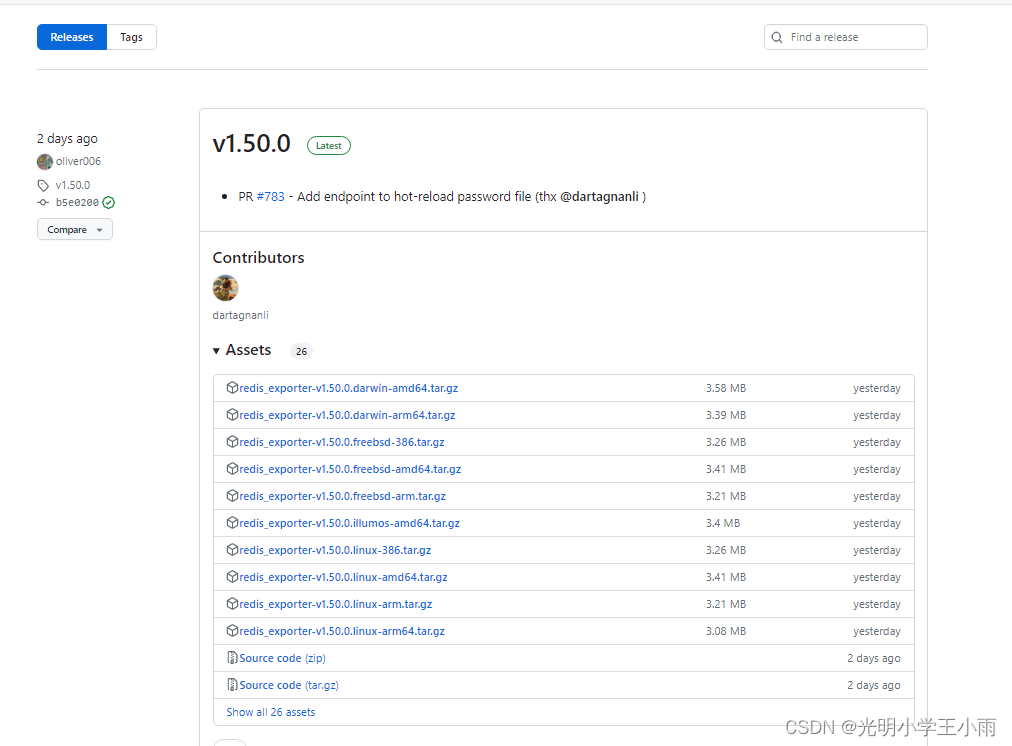Switch to the Releases tab

[72, 37]
